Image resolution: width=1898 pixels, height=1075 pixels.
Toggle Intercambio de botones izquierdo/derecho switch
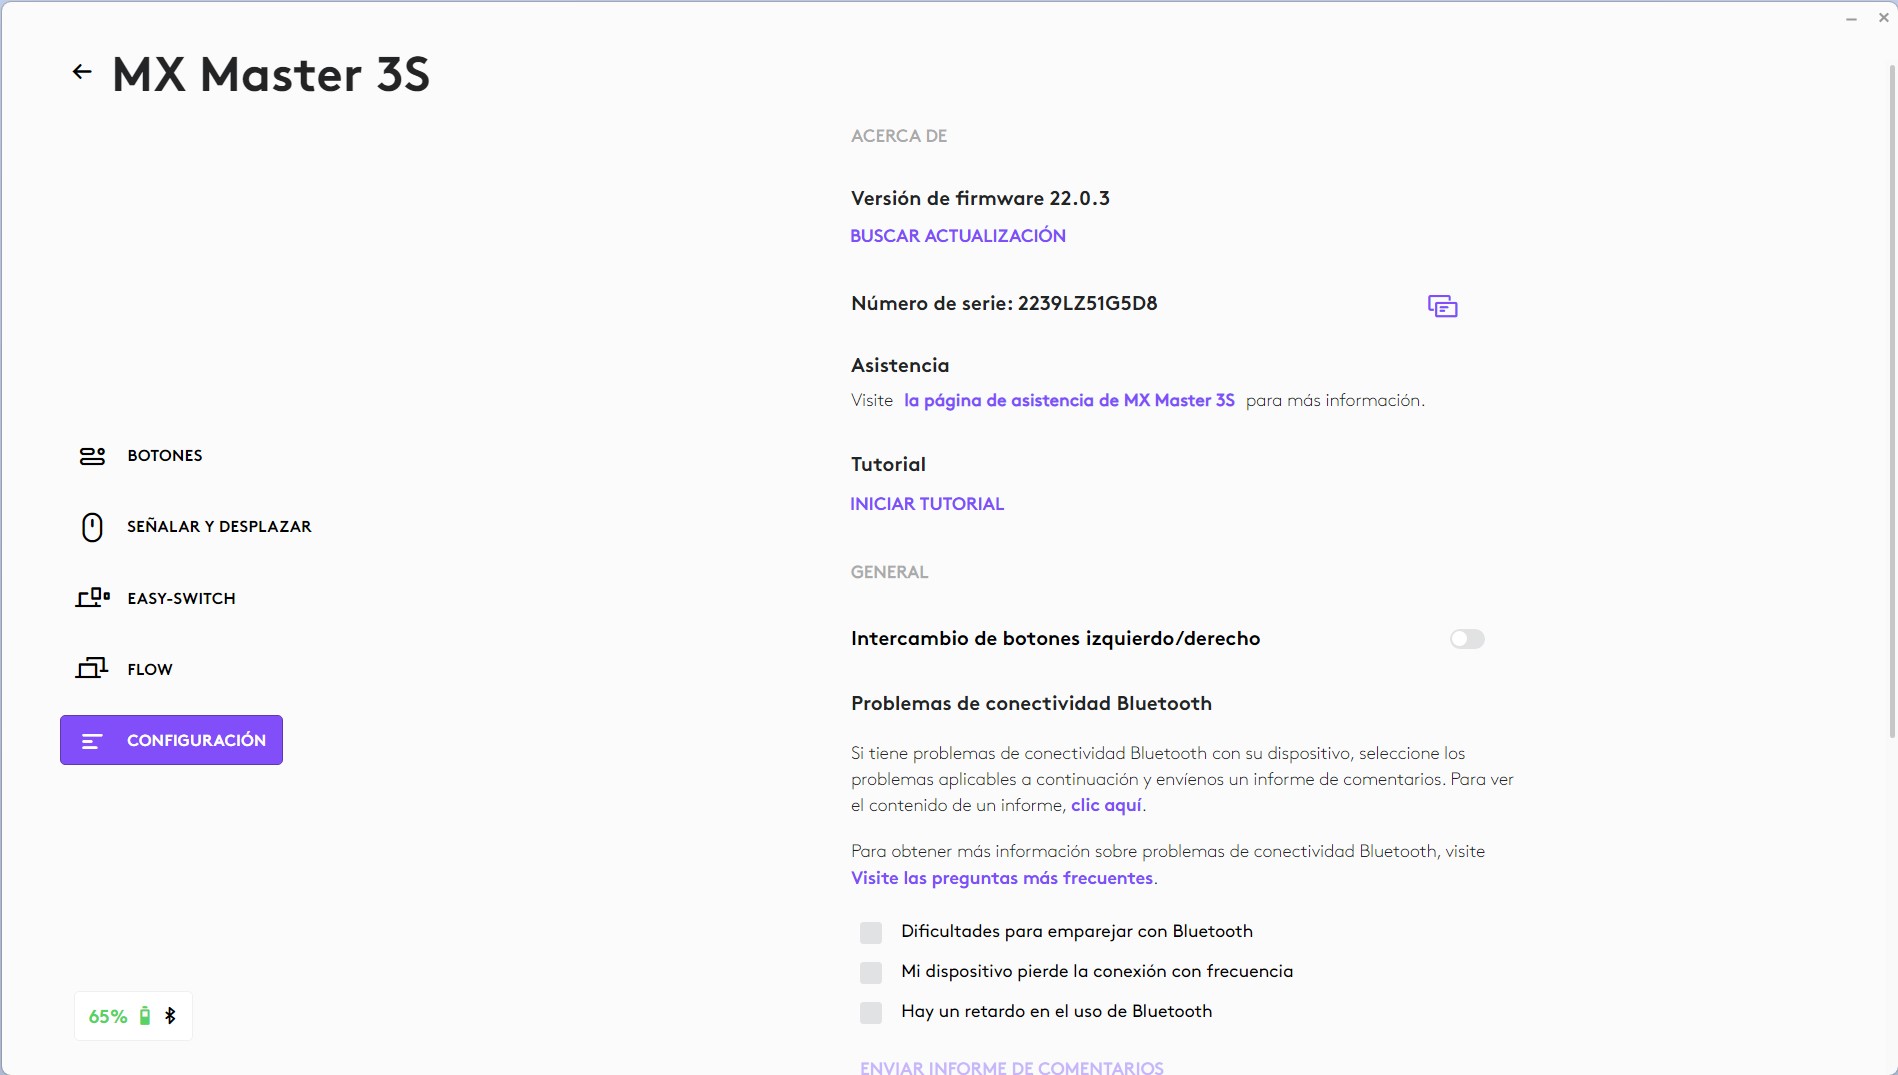pyautogui.click(x=1467, y=639)
